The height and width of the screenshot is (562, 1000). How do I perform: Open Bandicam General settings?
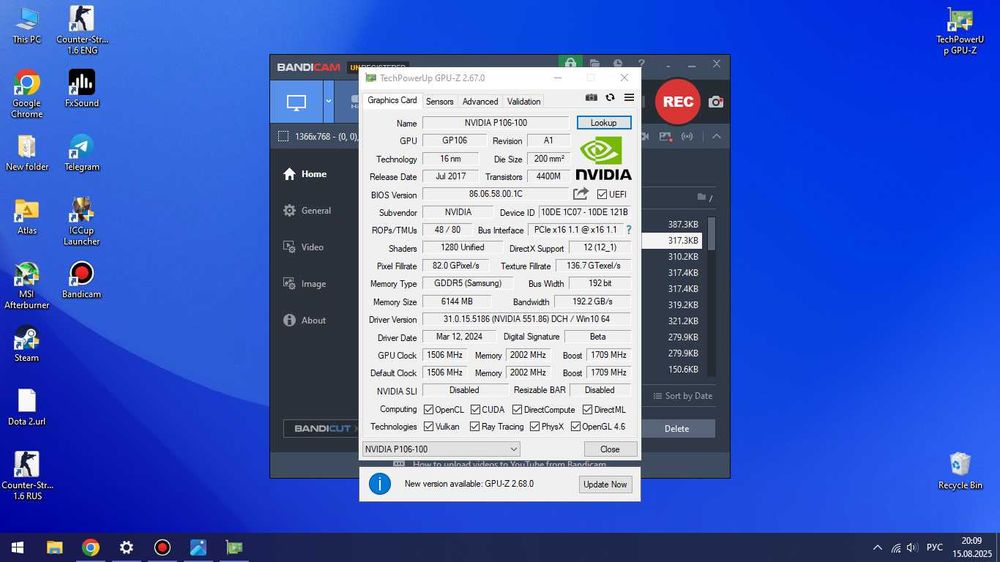[307, 211]
